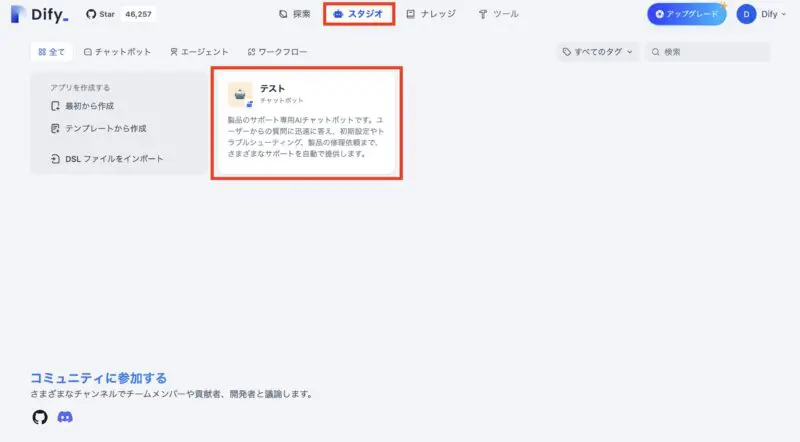This screenshot has width=800, height=442.
Task: Switch to the スタジオ (Studio) tab
Action: point(358,15)
